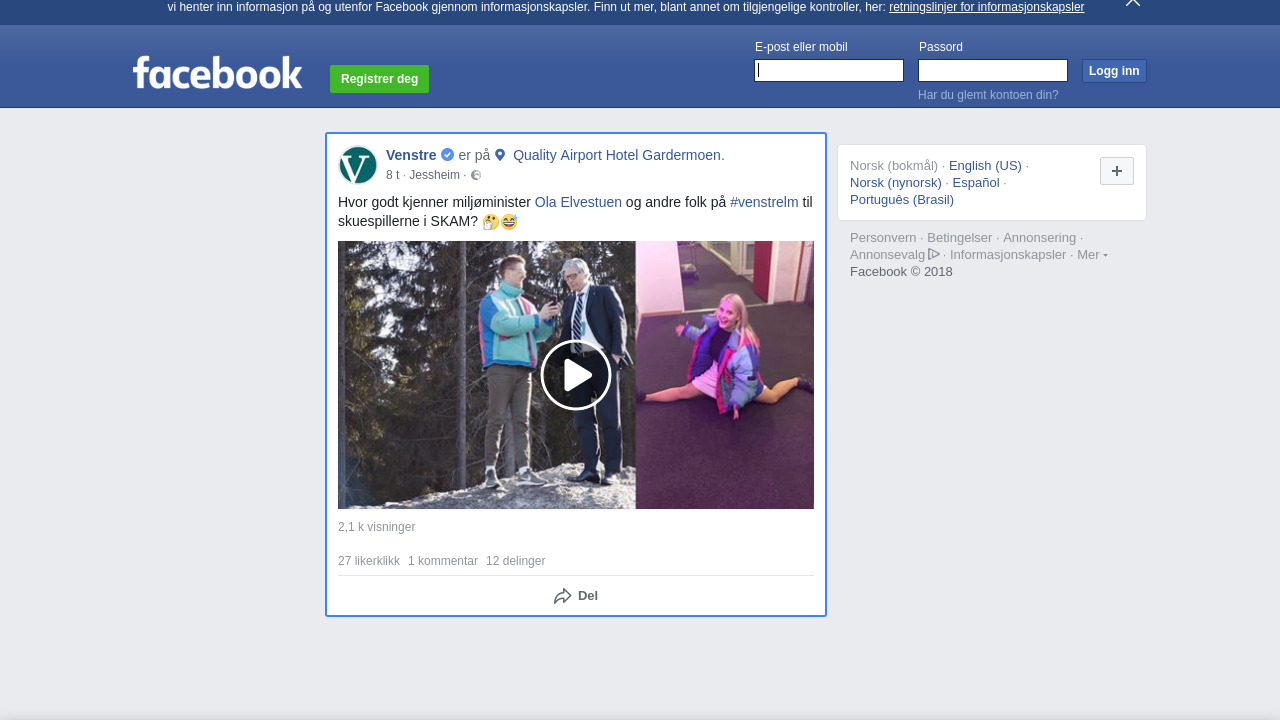The height and width of the screenshot is (720, 1280).
Task: Click the Facebook logo
Action: (217, 73)
